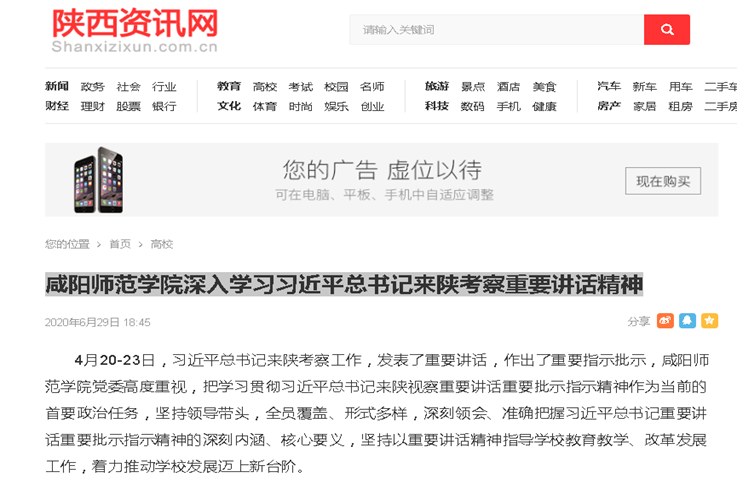Share article via Weibo icon
Image resolution: width=737 pixels, height=491 pixels.
coord(665,320)
